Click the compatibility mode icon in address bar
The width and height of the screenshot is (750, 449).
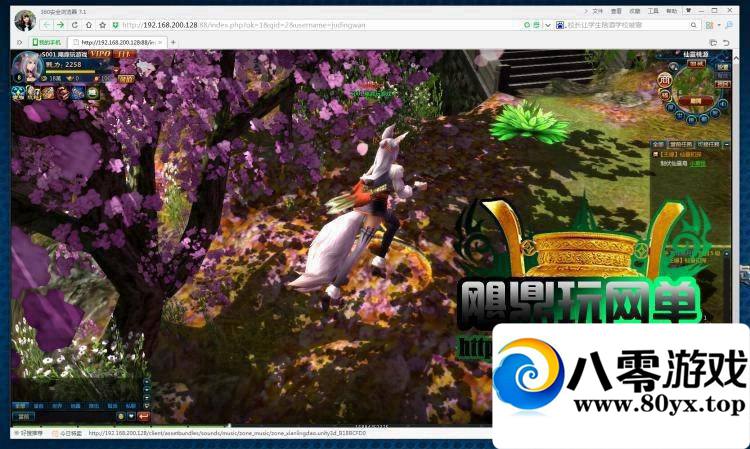click(x=536, y=25)
